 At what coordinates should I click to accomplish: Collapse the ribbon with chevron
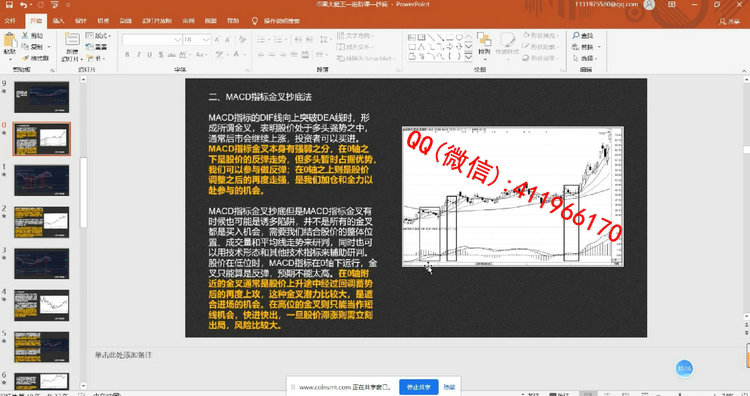pyautogui.click(x=744, y=71)
